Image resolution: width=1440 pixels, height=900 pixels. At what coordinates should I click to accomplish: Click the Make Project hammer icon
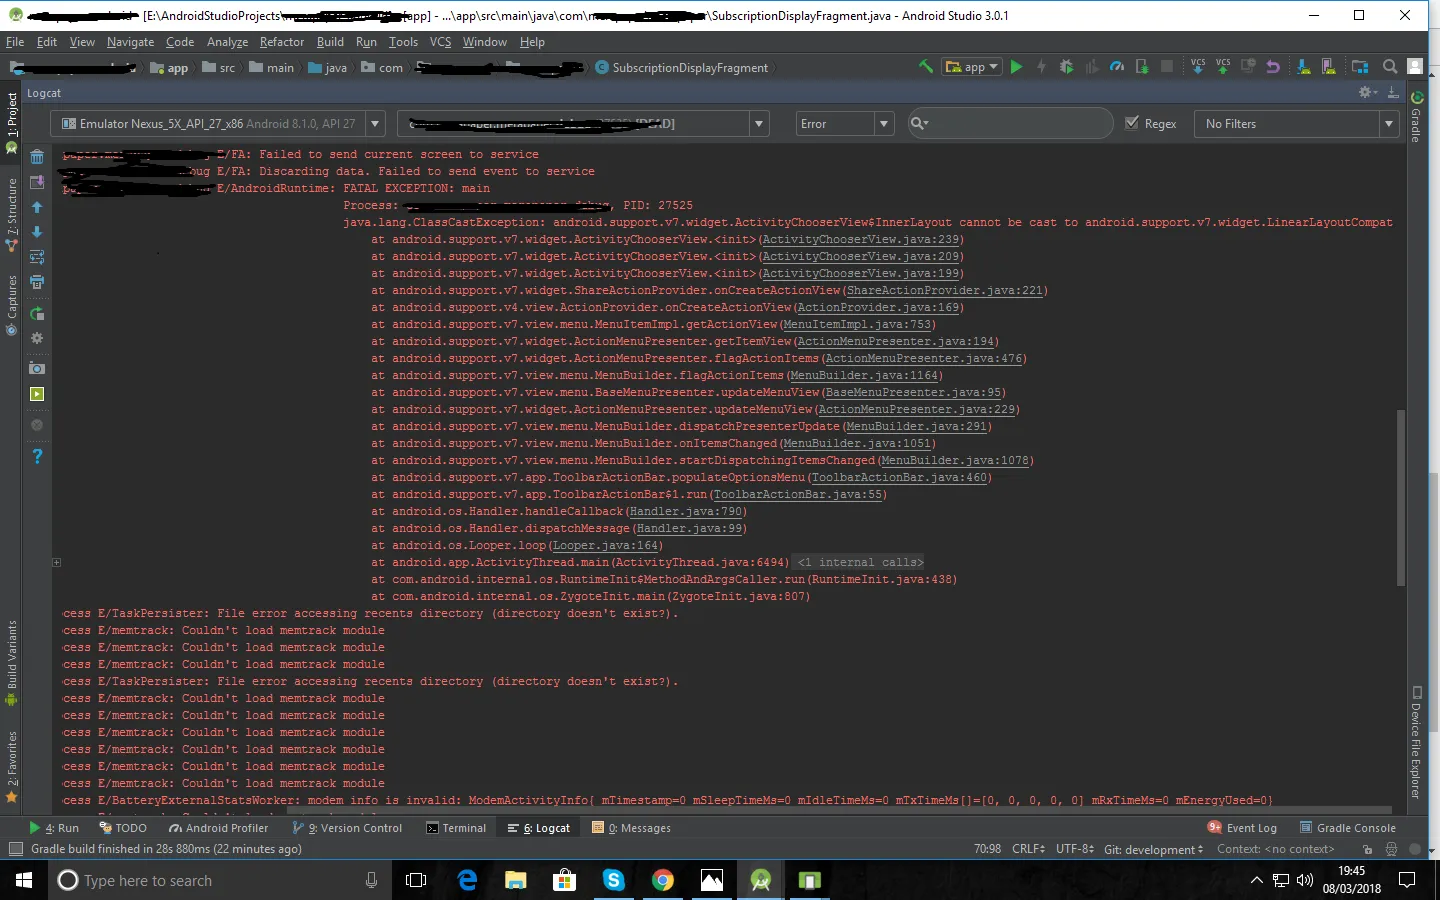(x=926, y=67)
